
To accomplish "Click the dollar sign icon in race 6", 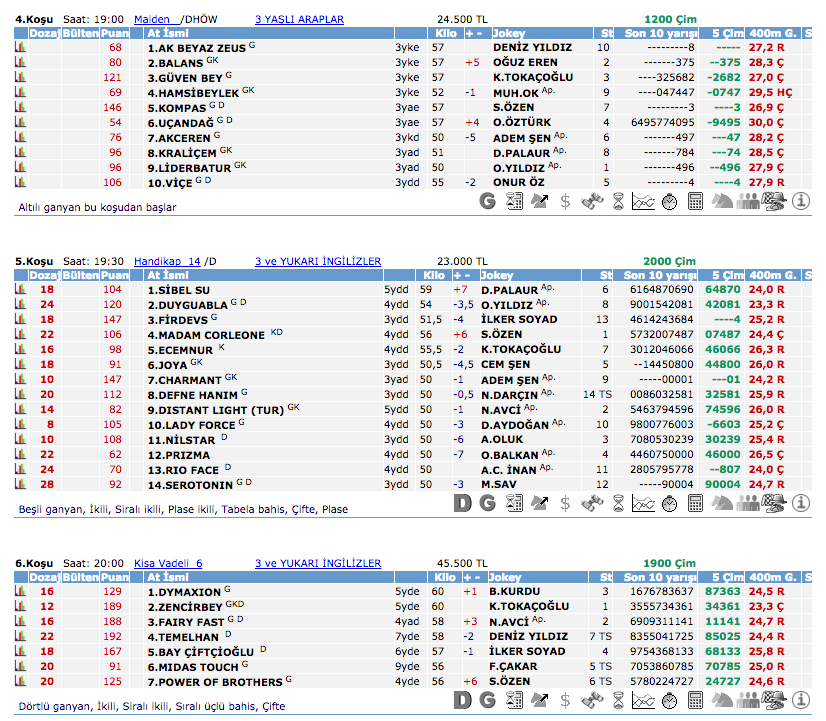I will click(566, 701).
